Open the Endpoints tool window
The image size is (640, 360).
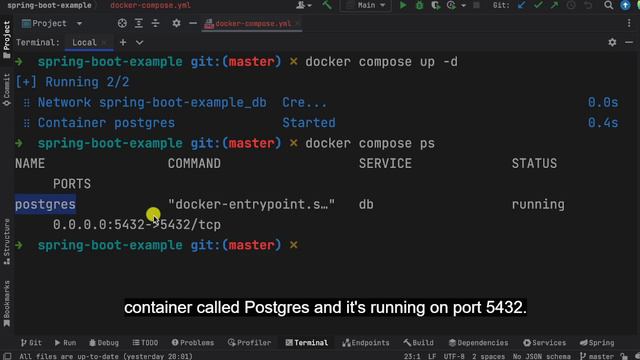point(366,343)
